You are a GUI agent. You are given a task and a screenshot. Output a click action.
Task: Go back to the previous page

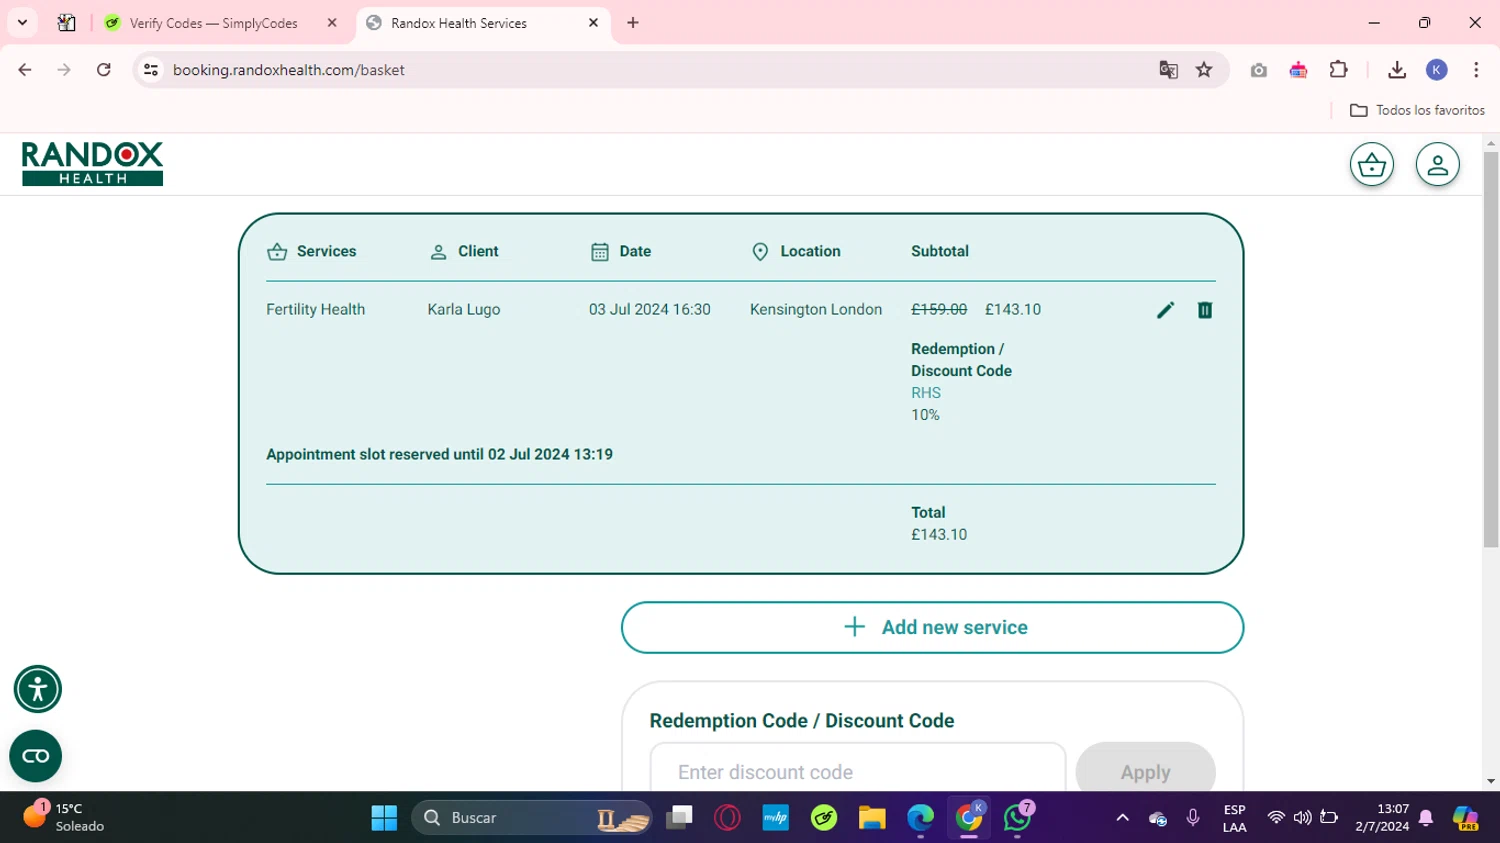pos(25,70)
